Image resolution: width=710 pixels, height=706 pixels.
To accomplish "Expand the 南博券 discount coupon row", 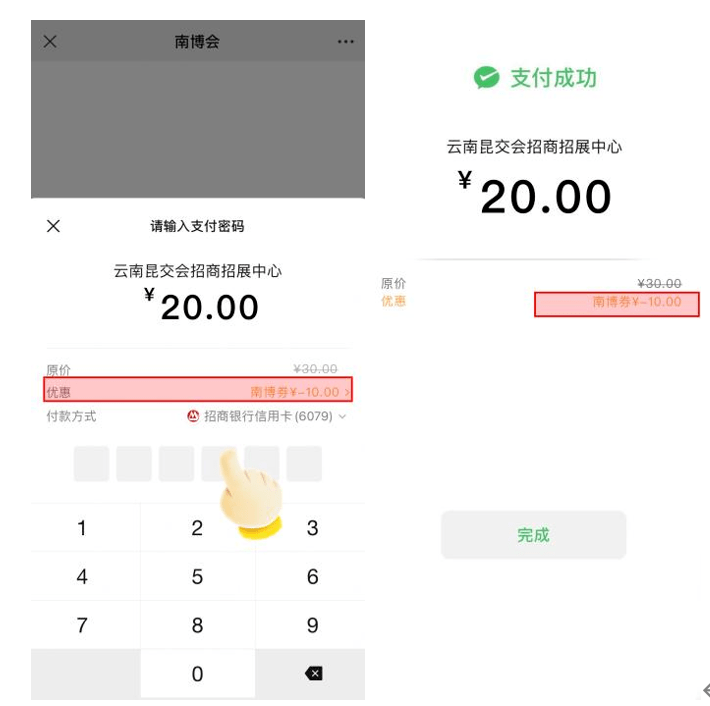I will (299, 392).
